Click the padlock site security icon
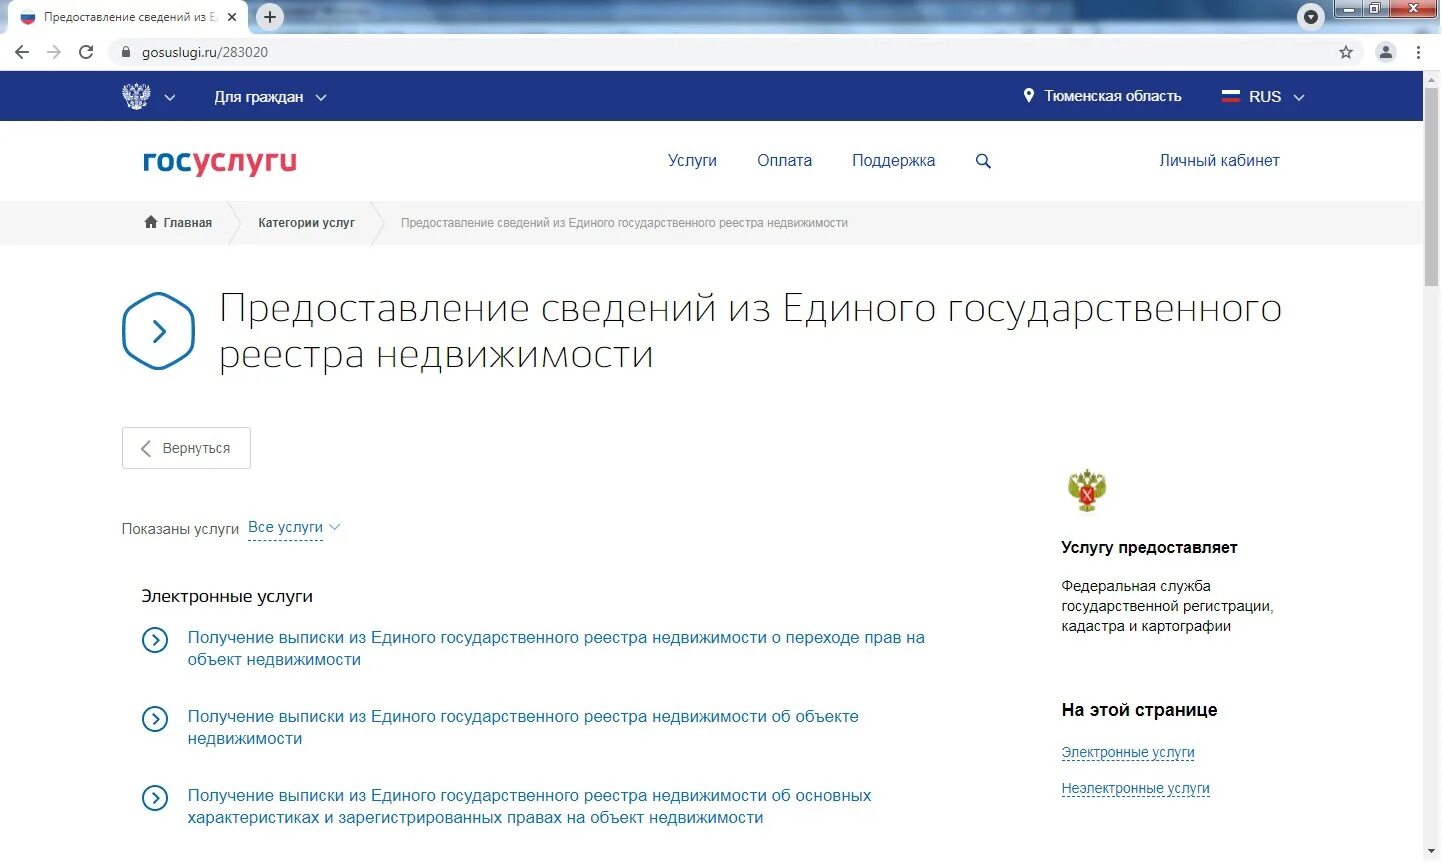This screenshot has width=1442, height=864. click(x=125, y=52)
